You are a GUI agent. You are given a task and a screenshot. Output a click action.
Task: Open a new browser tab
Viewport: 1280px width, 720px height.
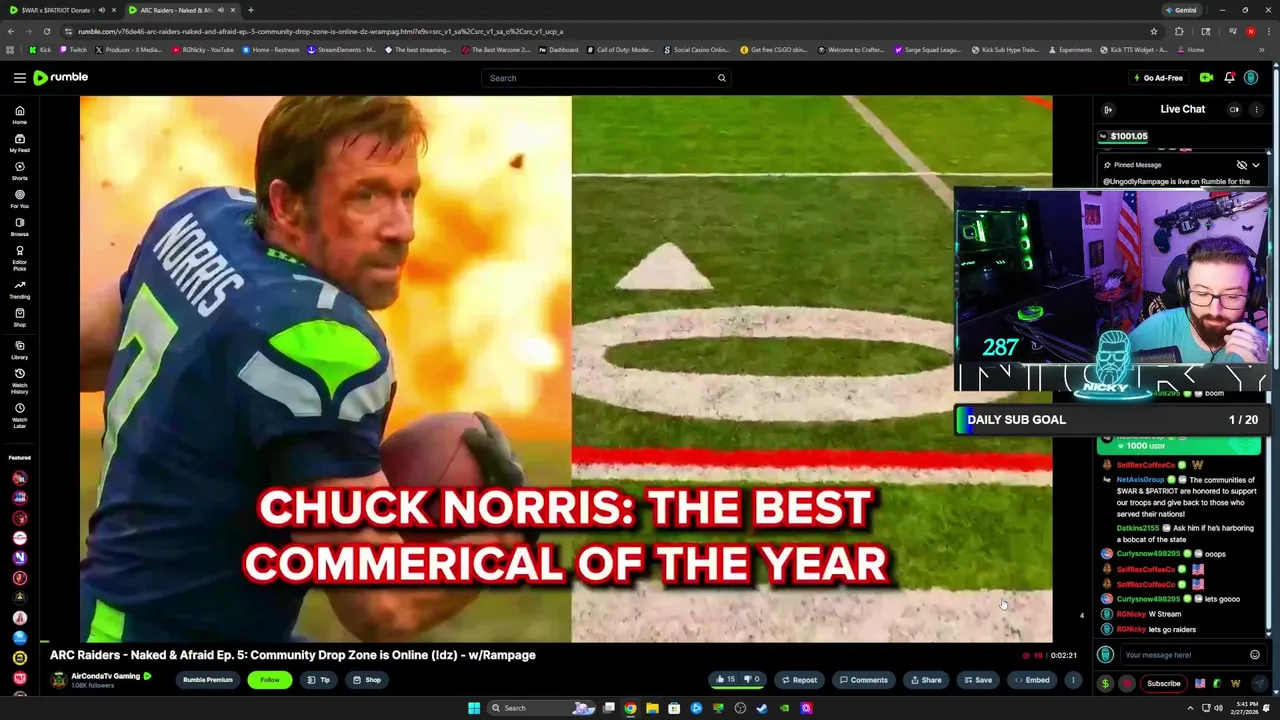250,10
